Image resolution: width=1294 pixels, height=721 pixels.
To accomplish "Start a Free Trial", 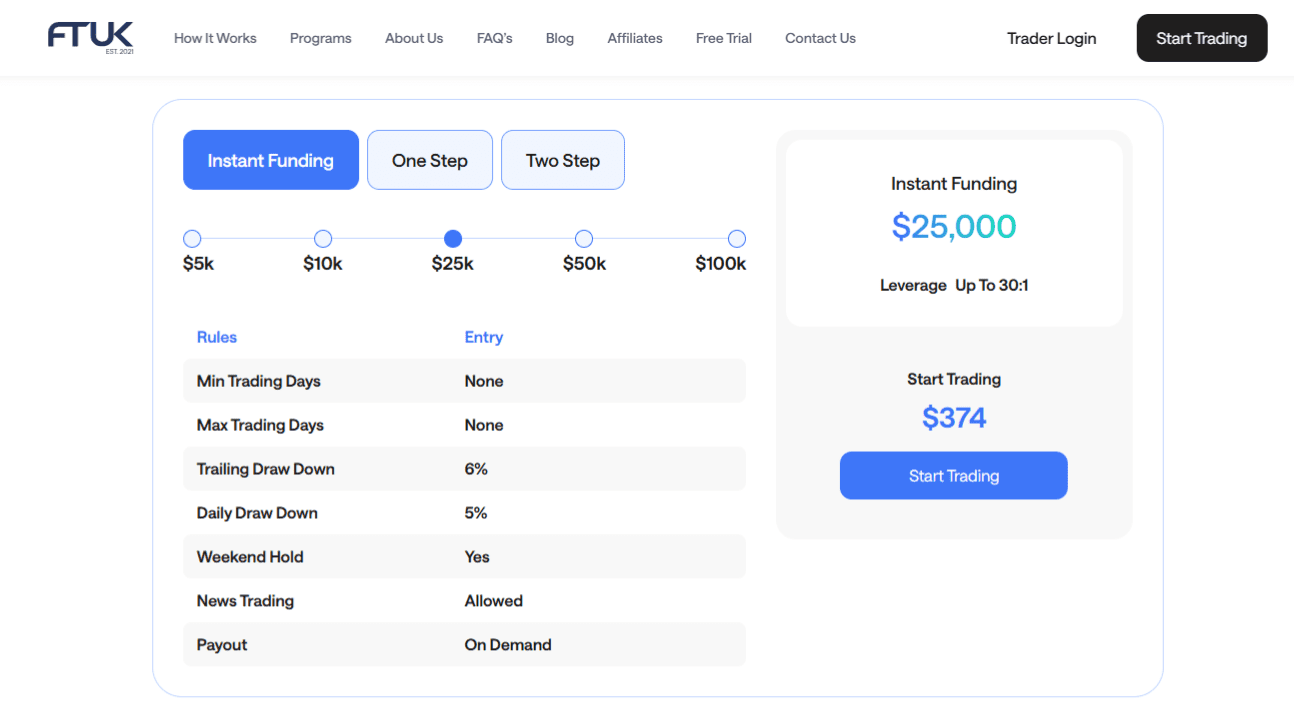I will click(x=723, y=38).
